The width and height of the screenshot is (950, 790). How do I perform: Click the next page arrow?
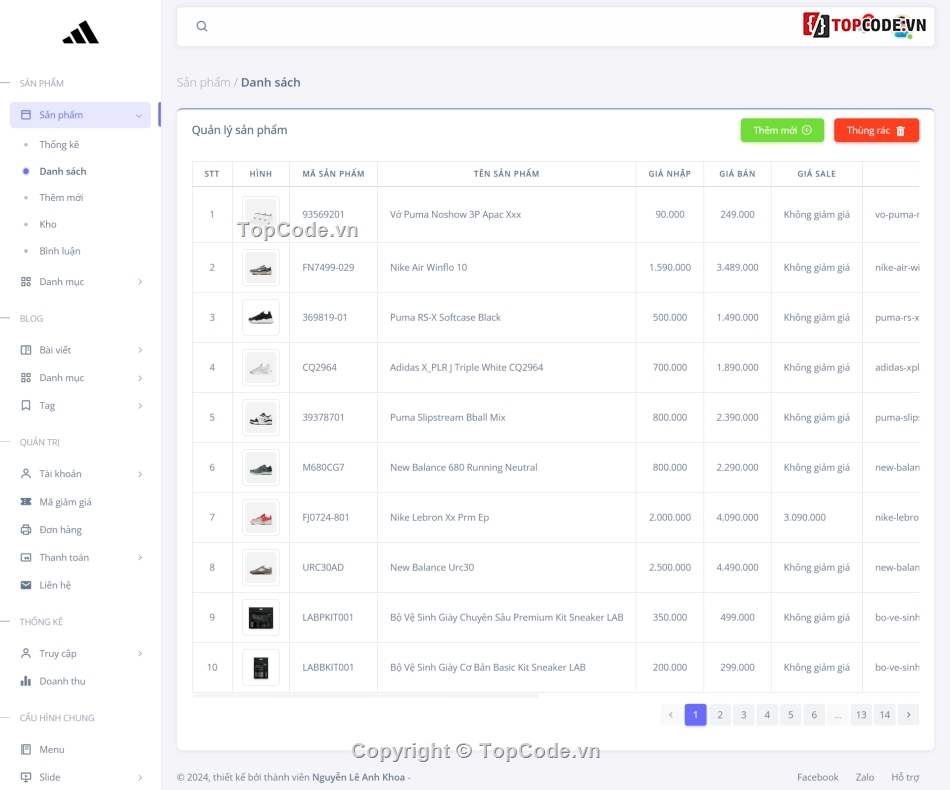click(x=908, y=715)
